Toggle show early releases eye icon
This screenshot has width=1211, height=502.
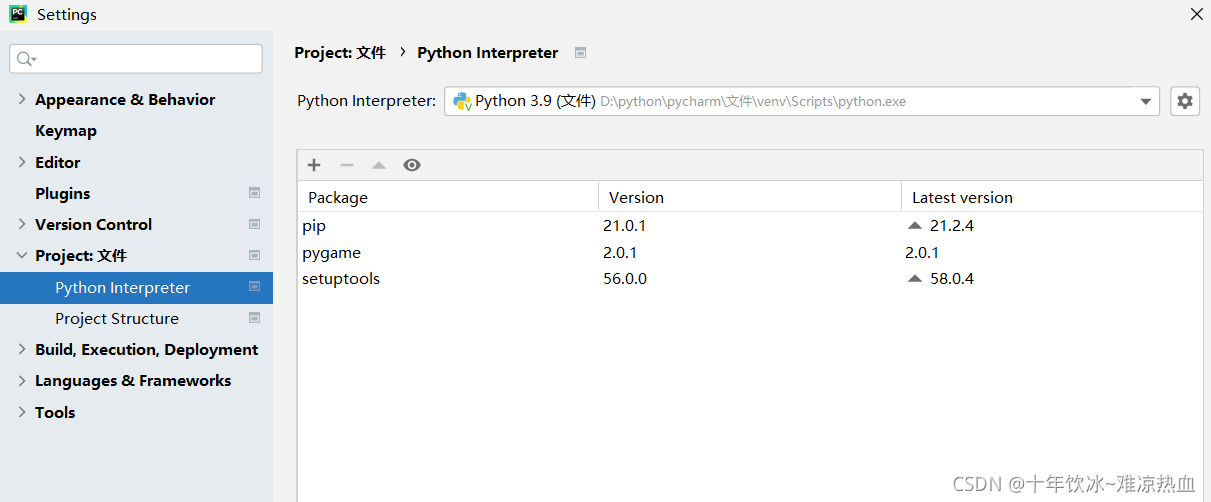click(x=412, y=165)
